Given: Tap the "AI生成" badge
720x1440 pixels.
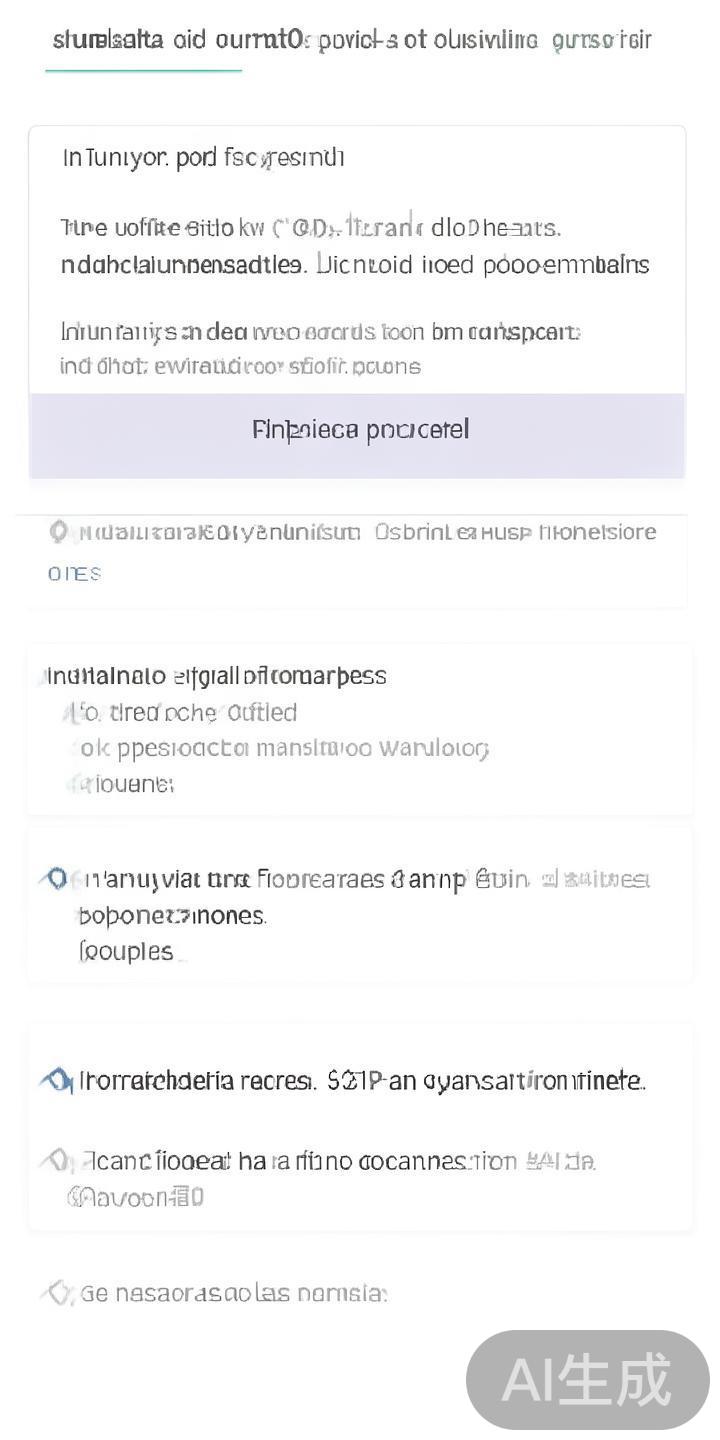Looking at the screenshot, I should [x=587, y=1379].
